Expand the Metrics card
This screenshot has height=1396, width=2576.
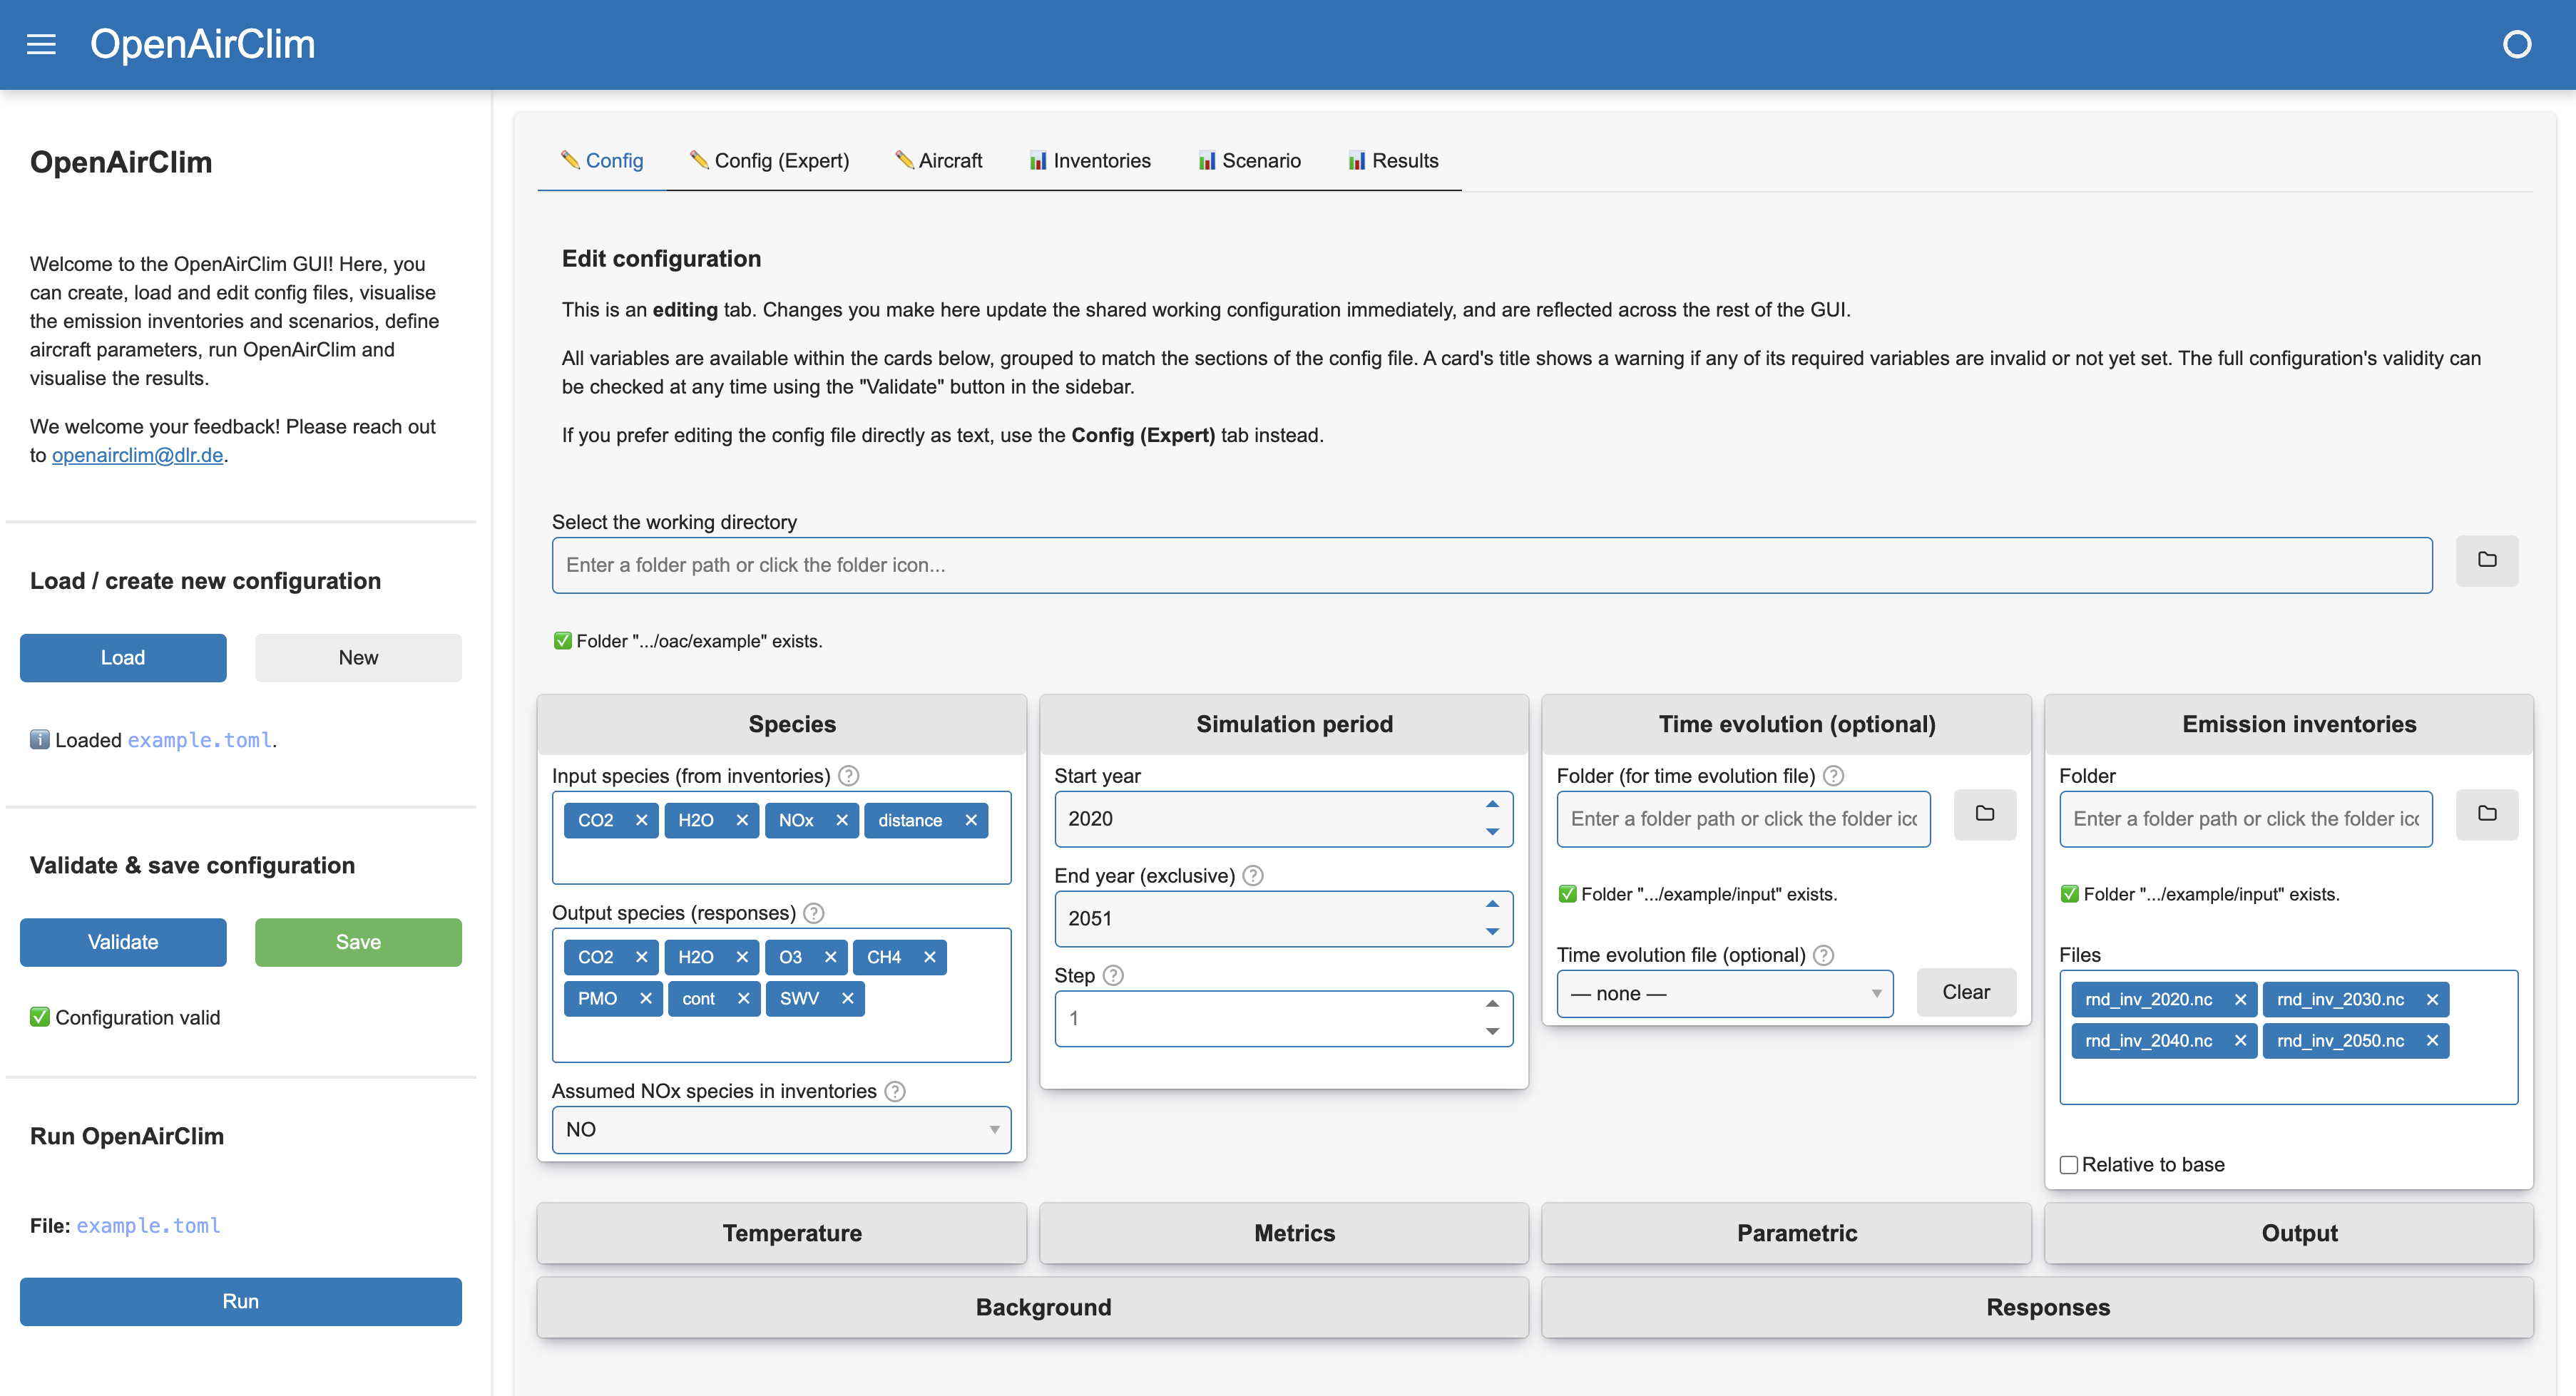click(x=1284, y=1233)
